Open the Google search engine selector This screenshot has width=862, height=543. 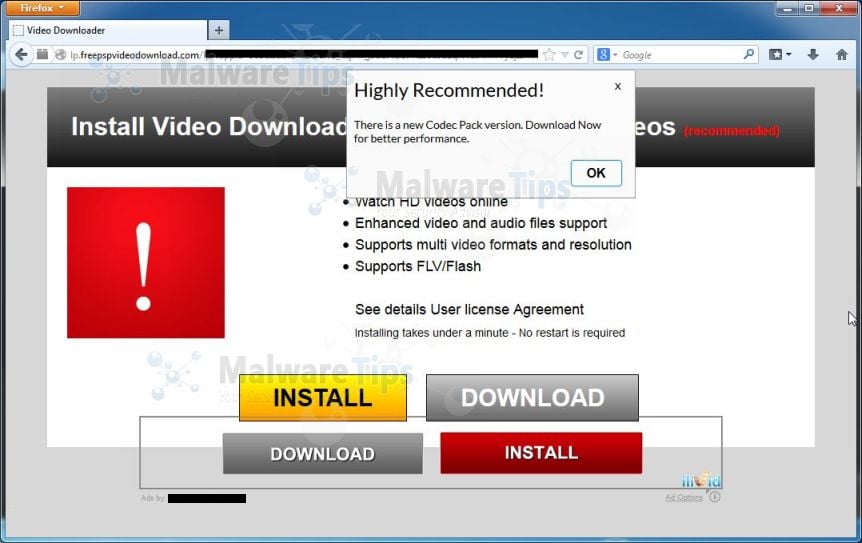pos(607,55)
